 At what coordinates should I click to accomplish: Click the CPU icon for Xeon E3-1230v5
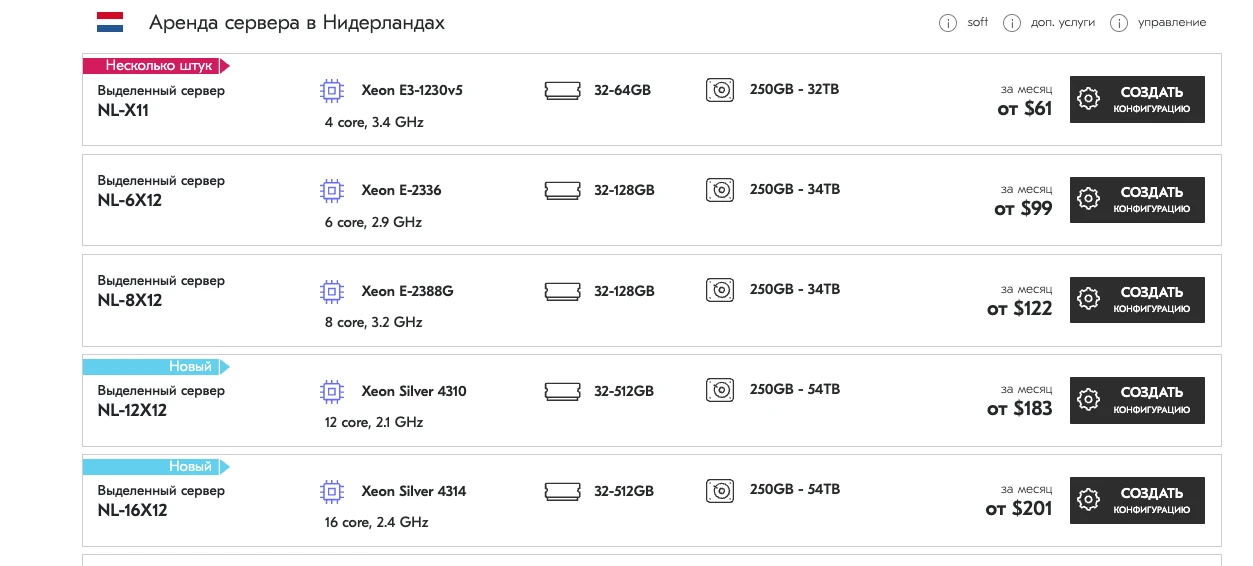331,91
